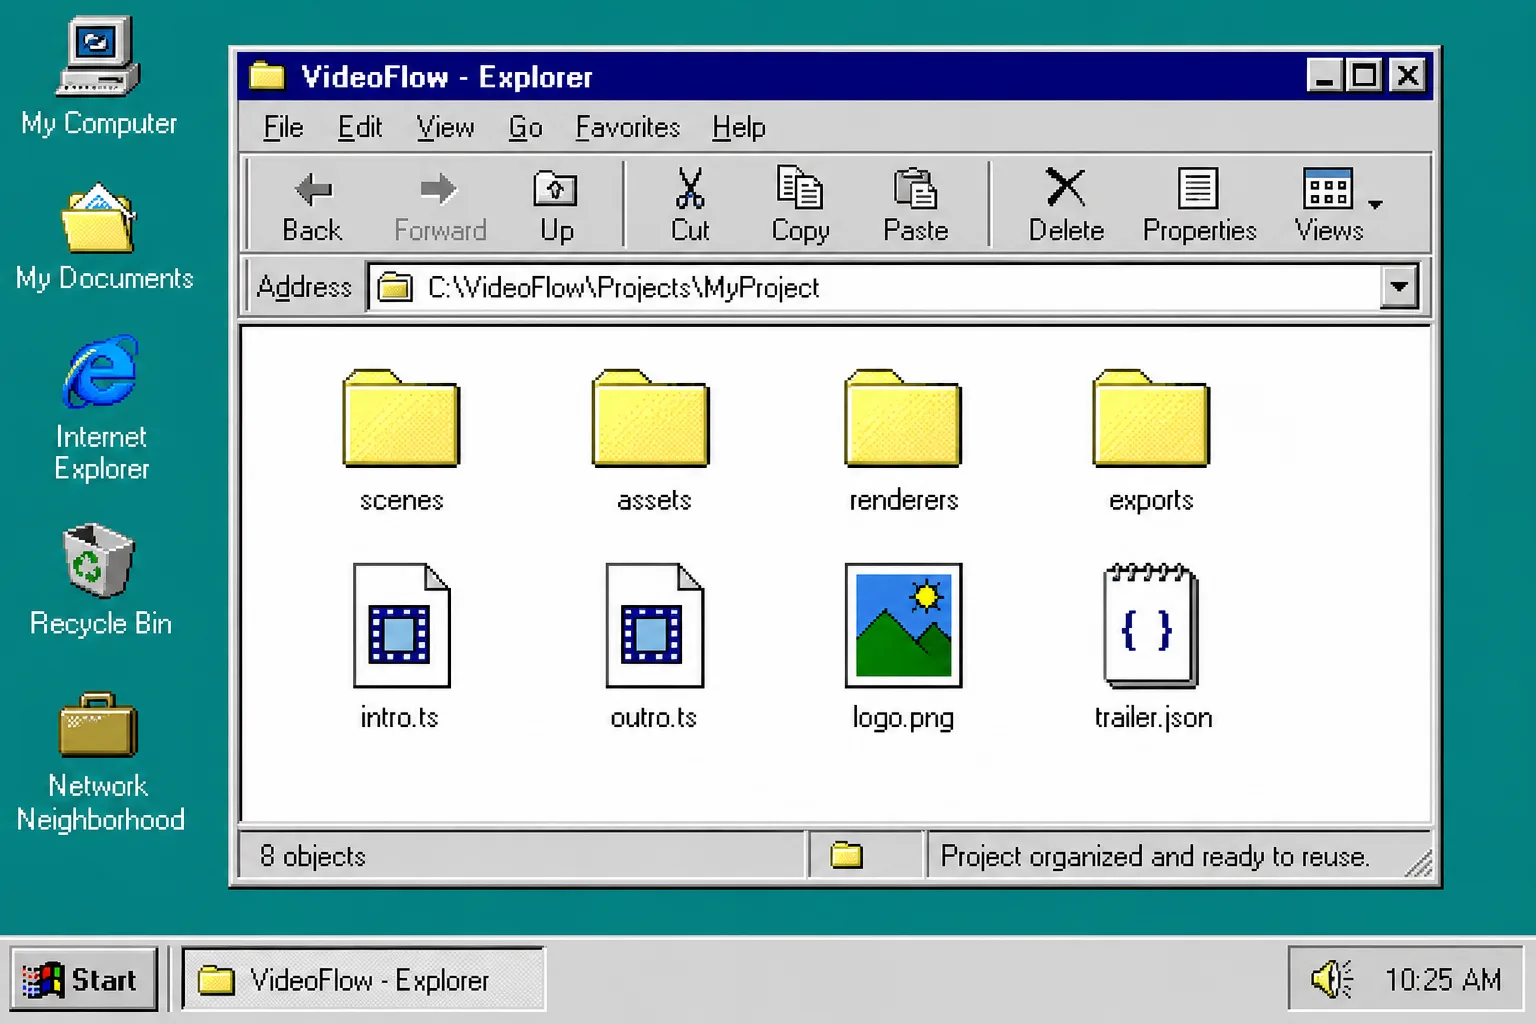Maximize the VideoFlow Explorer window
Image resolution: width=1536 pixels, height=1024 pixels.
click(1364, 76)
